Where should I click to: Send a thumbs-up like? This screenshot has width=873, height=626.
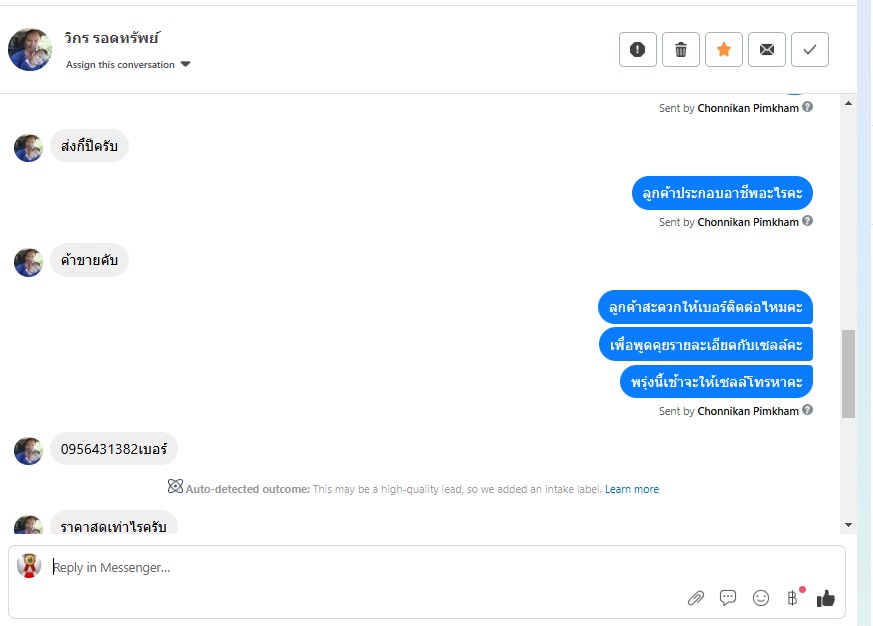click(825, 598)
